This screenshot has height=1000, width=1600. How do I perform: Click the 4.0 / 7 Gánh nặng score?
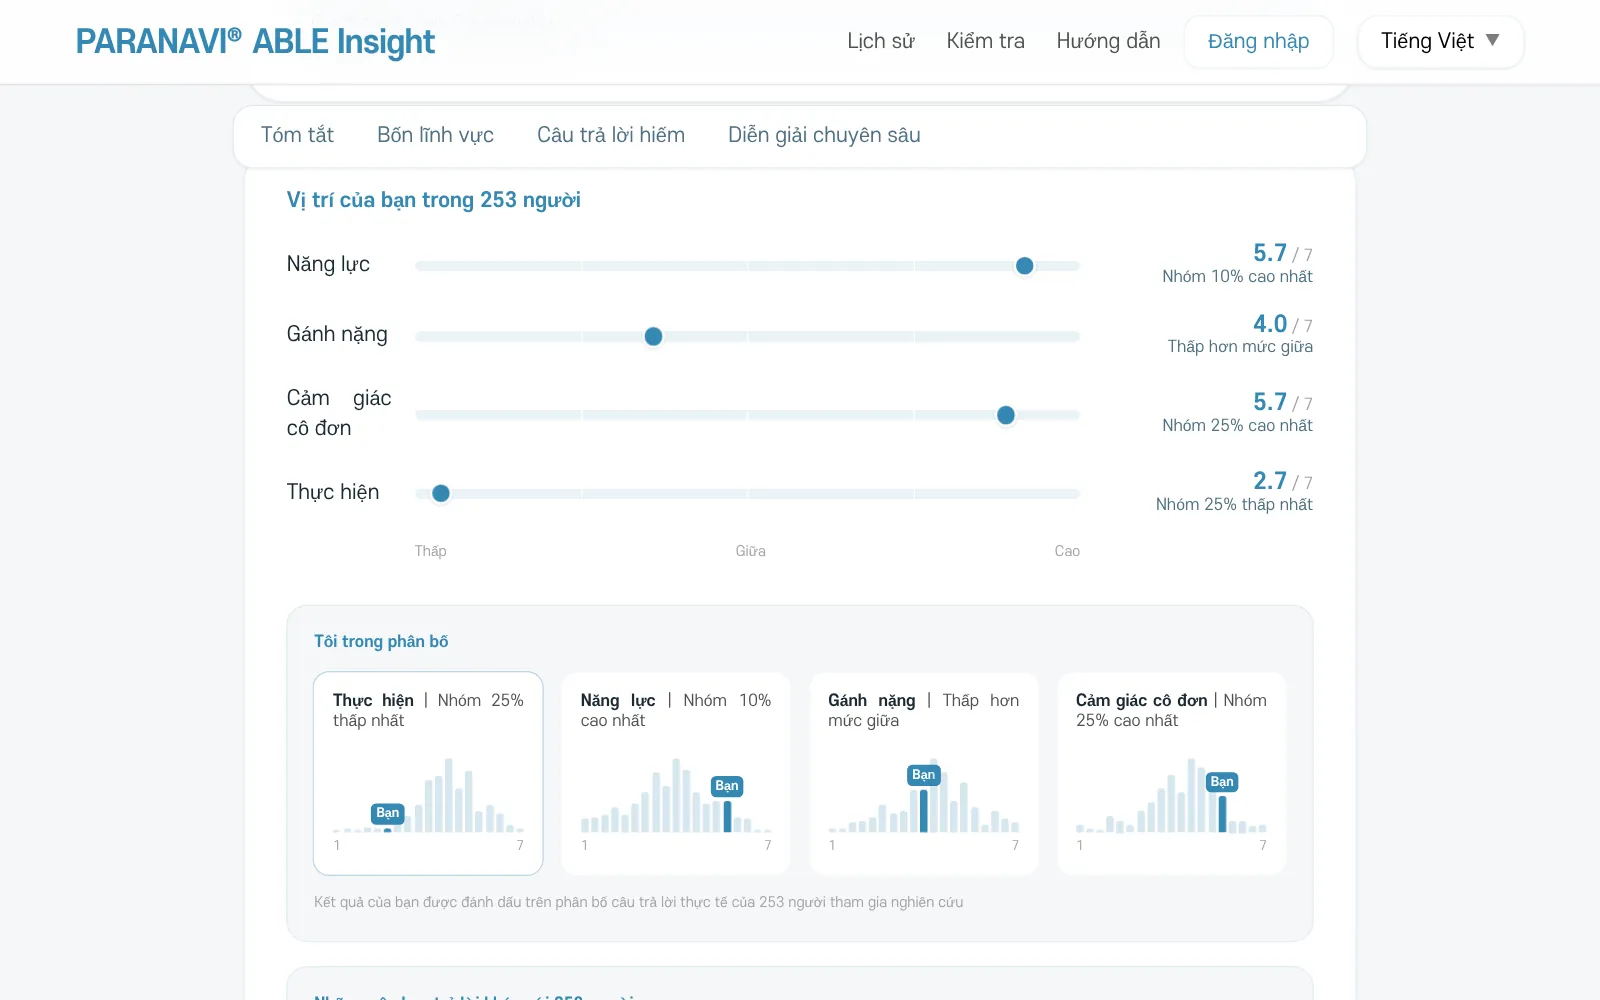pos(1282,324)
